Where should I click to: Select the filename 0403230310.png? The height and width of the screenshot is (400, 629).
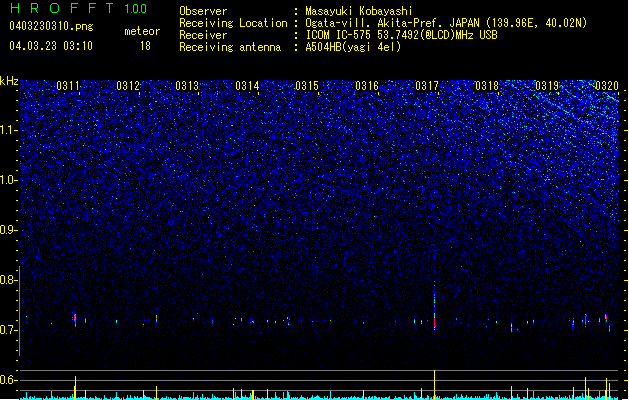tap(51, 26)
